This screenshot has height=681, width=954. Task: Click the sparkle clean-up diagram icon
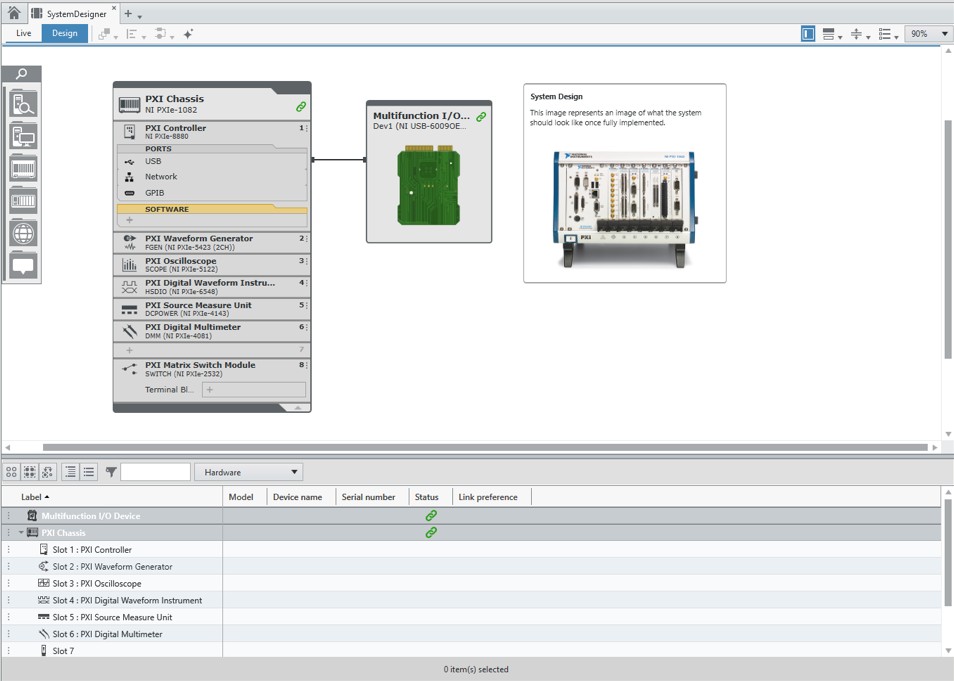click(x=188, y=34)
